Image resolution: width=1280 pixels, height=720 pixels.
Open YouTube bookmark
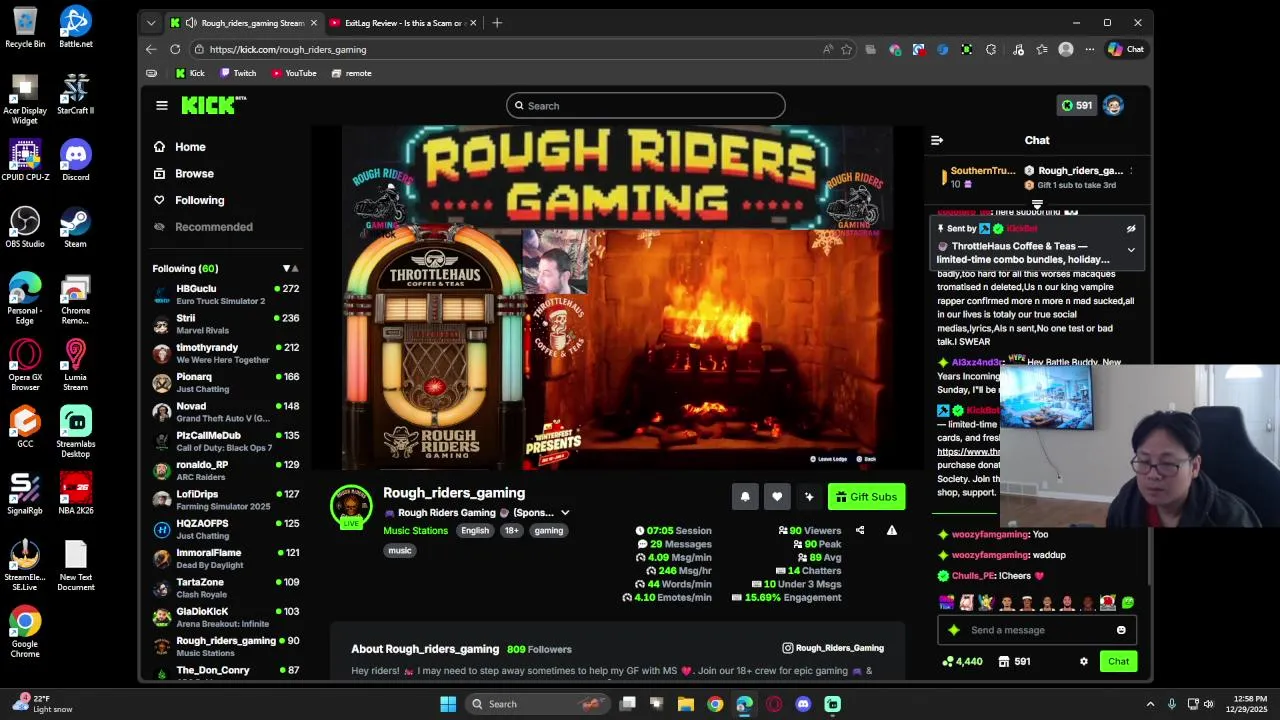click(x=293, y=73)
